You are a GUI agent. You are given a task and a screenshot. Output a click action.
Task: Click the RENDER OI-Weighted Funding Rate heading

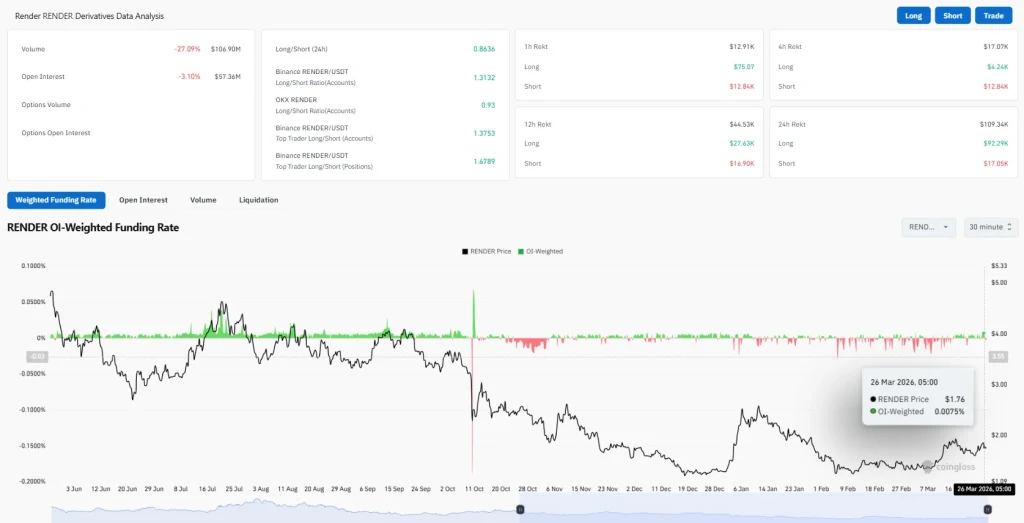coord(93,227)
